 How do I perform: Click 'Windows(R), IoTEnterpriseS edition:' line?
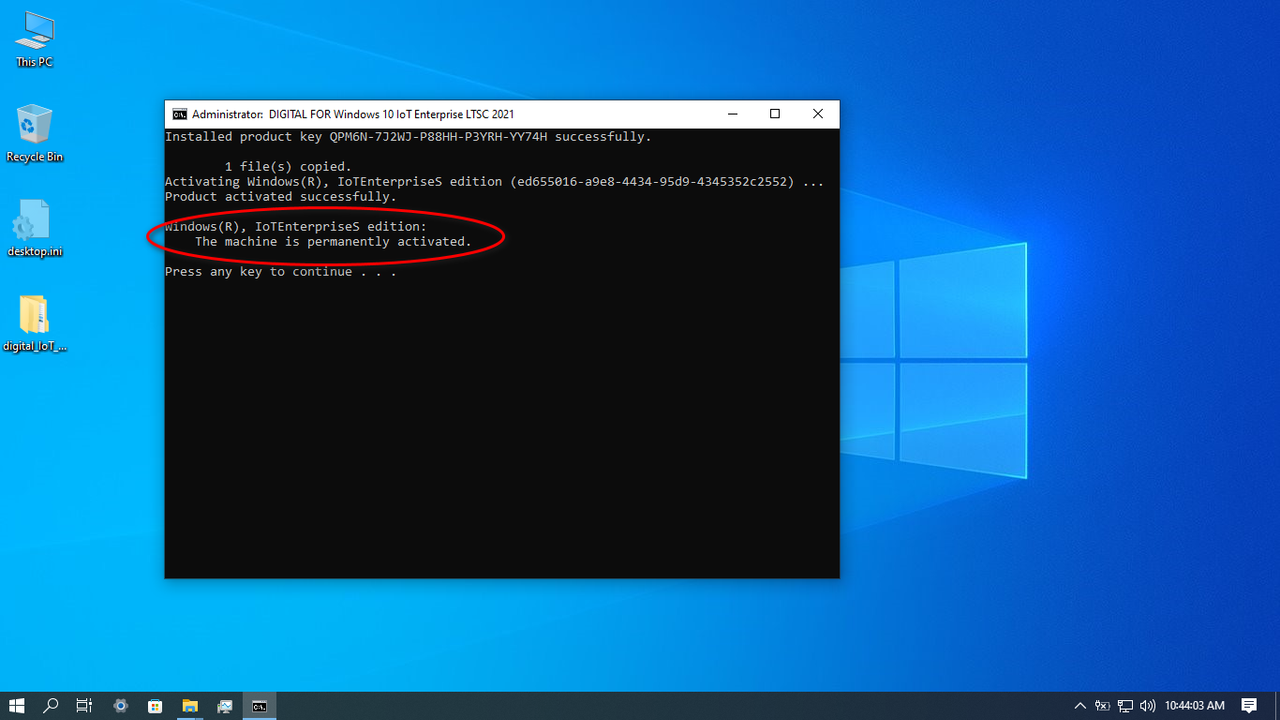[x=296, y=227]
